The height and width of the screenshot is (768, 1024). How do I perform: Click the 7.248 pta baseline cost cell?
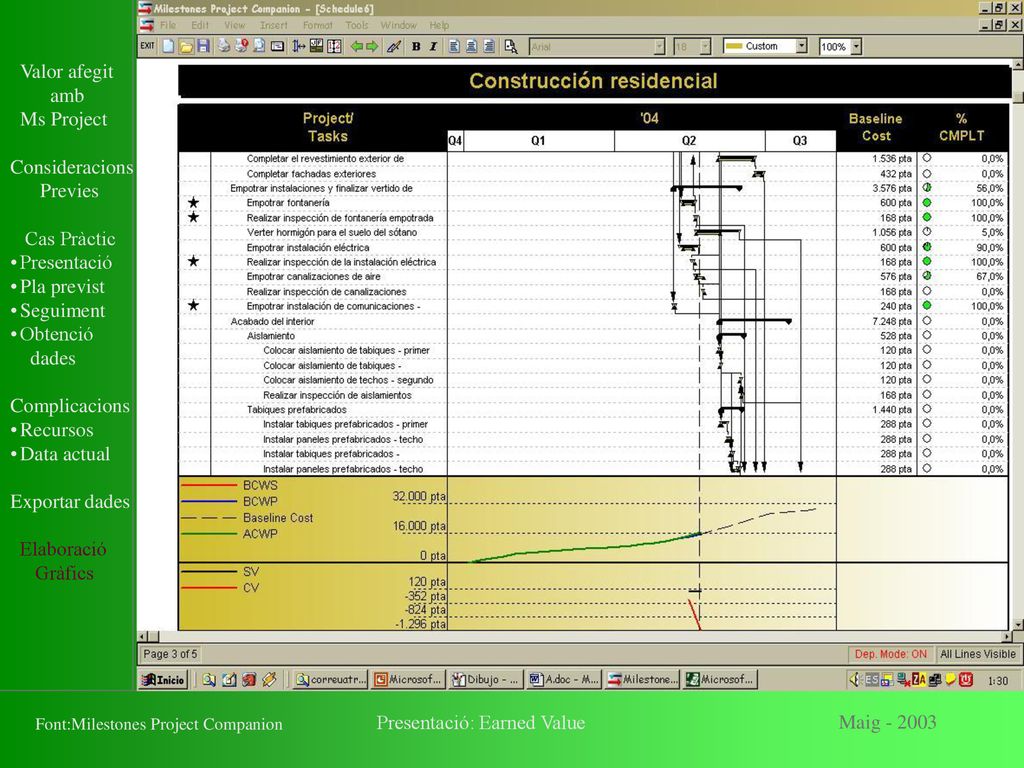click(x=892, y=321)
